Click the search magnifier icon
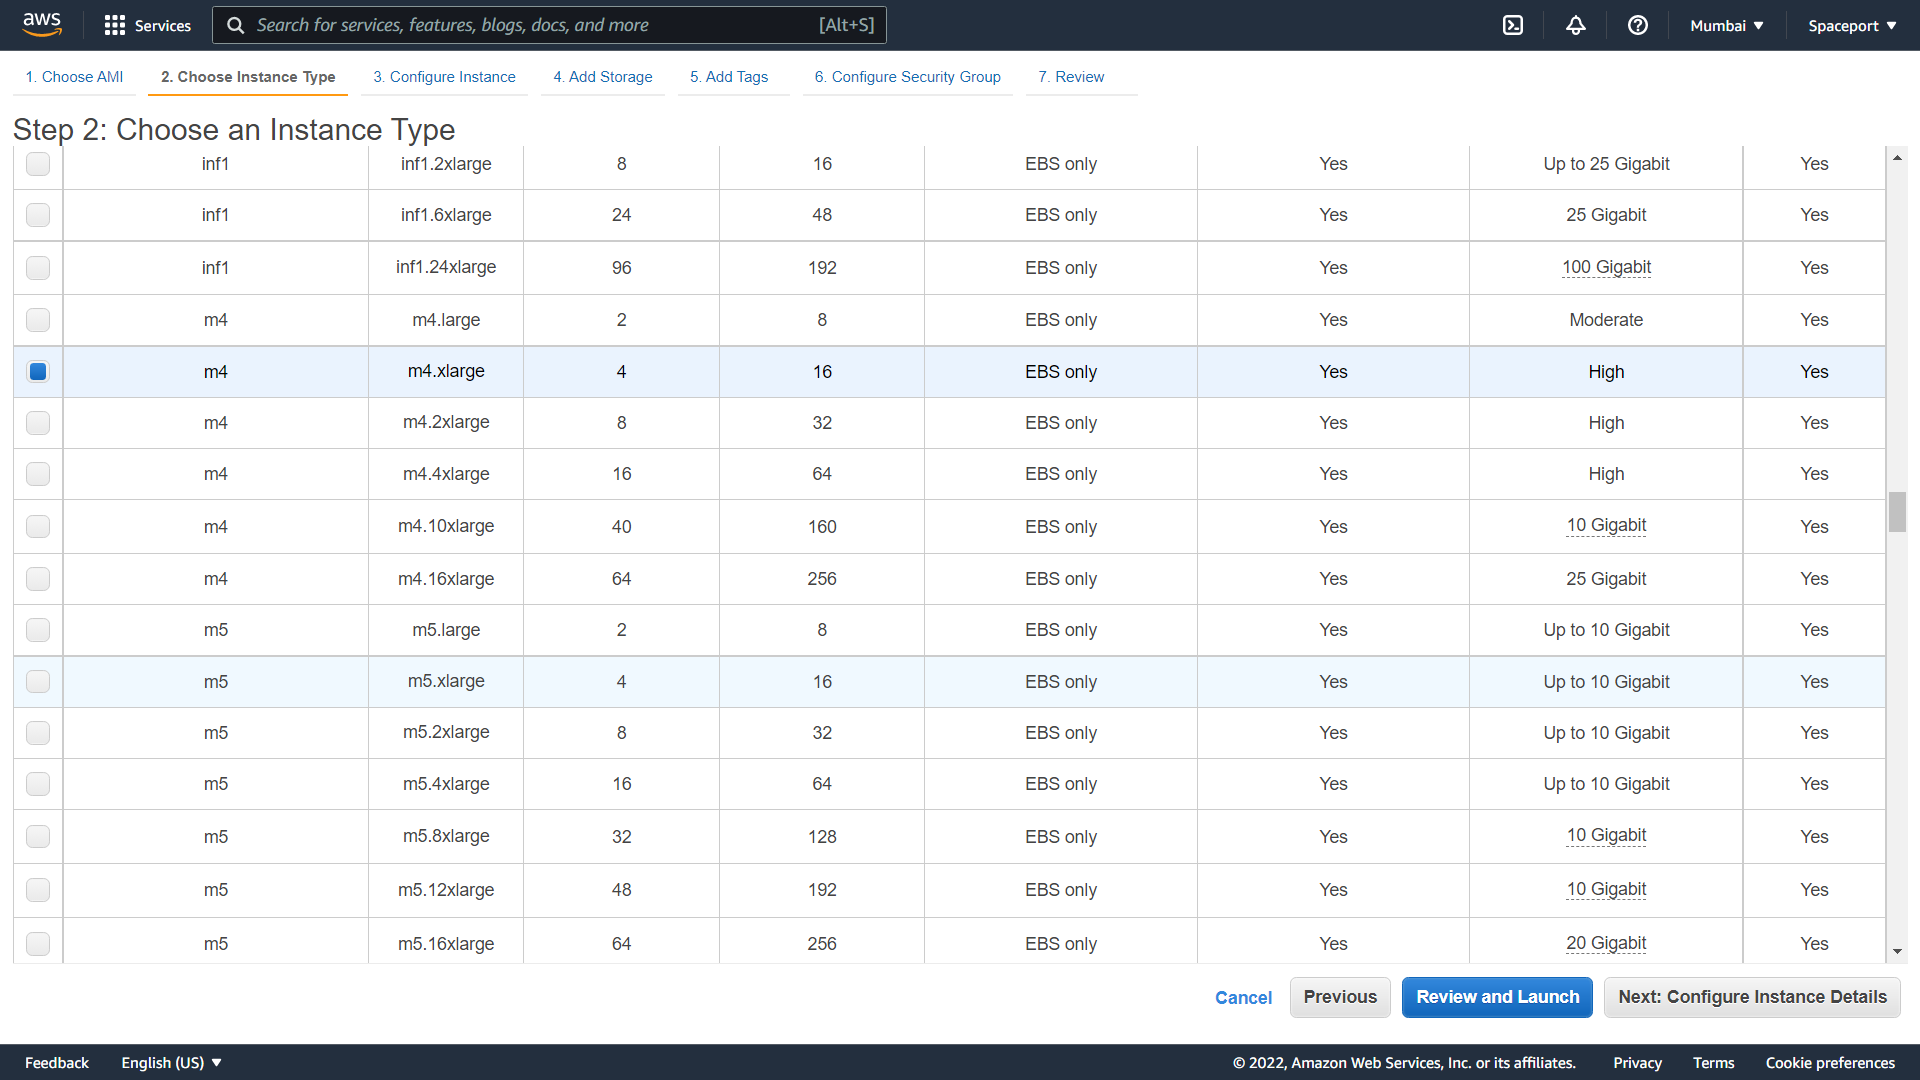 236,25
